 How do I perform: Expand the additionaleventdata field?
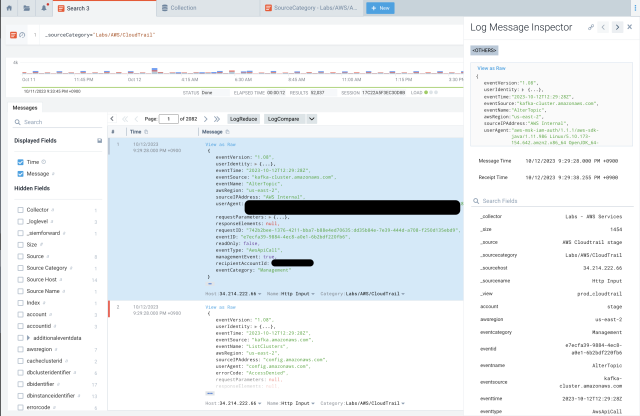point(29,338)
